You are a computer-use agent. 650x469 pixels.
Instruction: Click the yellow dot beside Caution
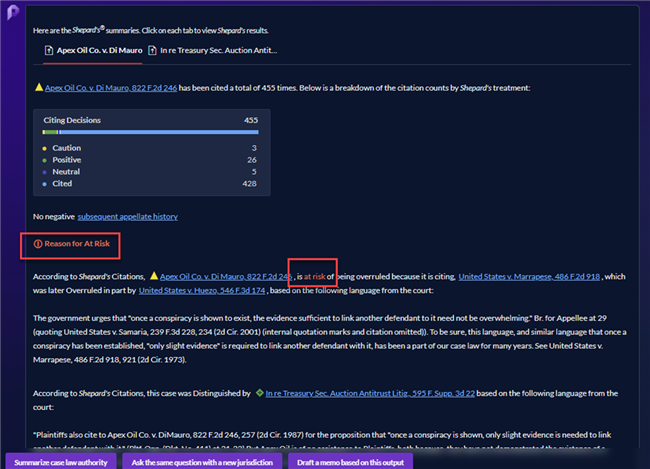pos(44,148)
